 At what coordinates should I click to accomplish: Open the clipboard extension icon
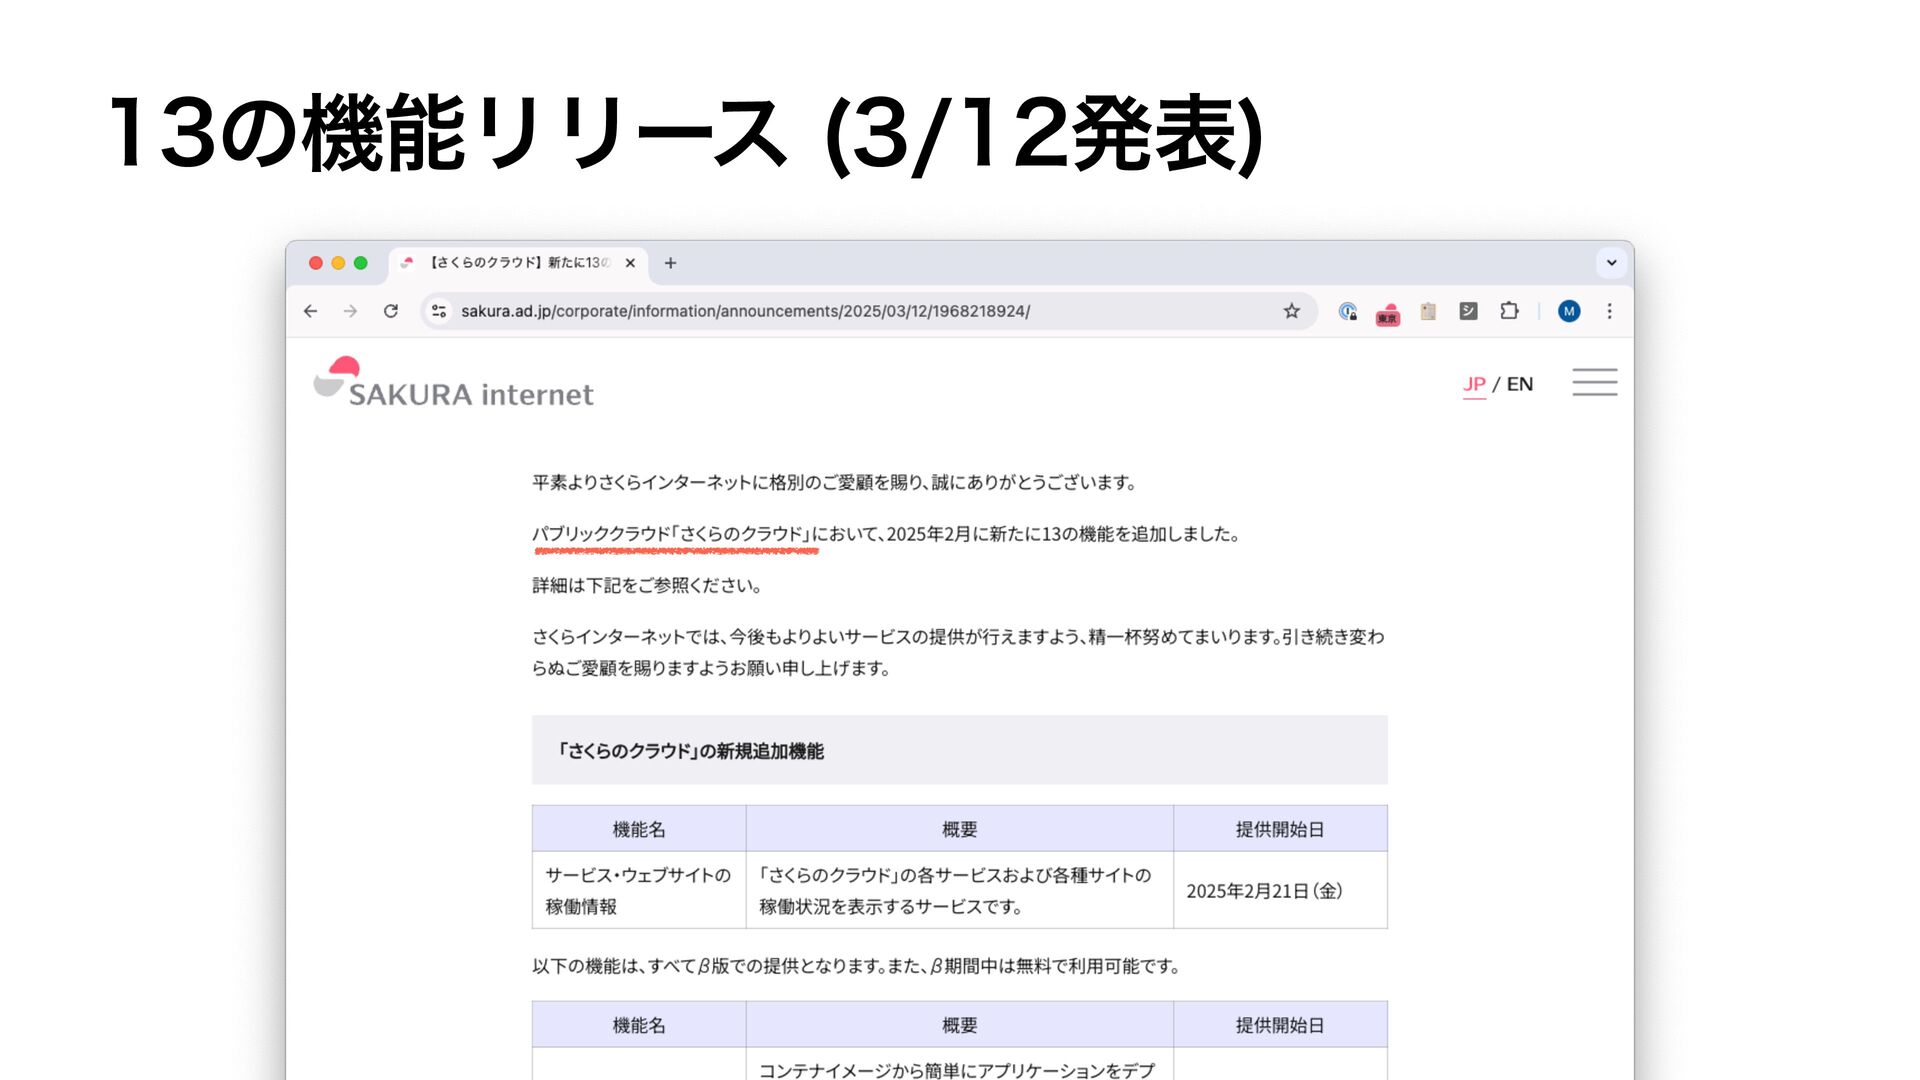pyautogui.click(x=1428, y=311)
